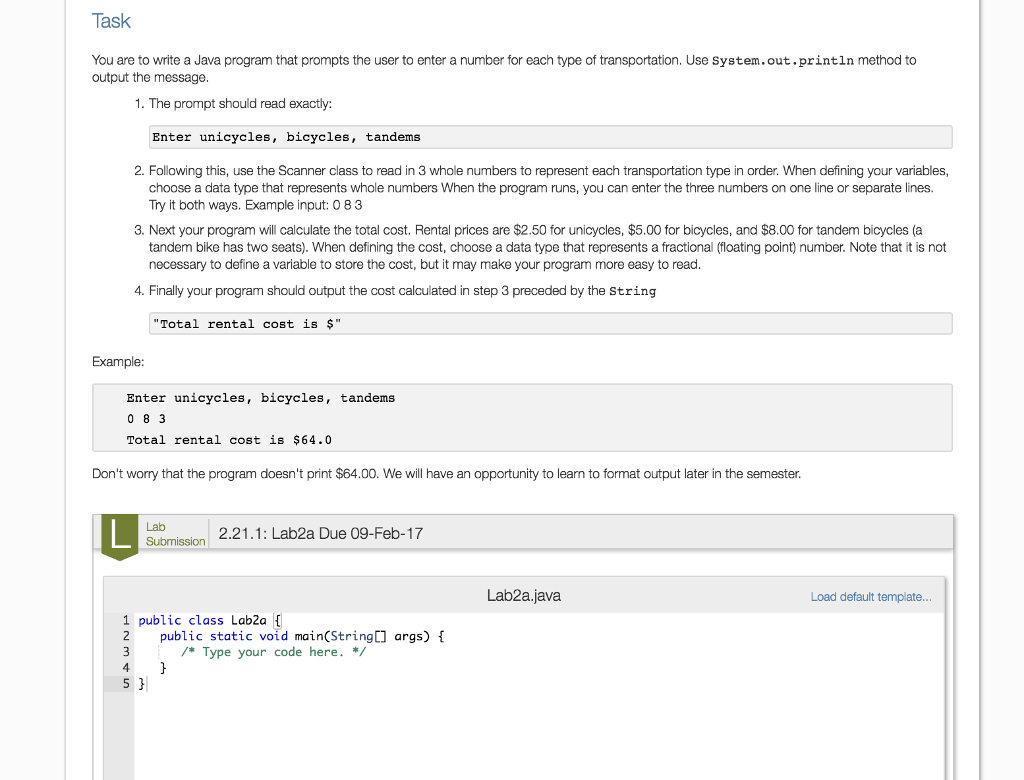Click line number 5 in the gutter
The image size is (1024, 780).
tap(126, 683)
